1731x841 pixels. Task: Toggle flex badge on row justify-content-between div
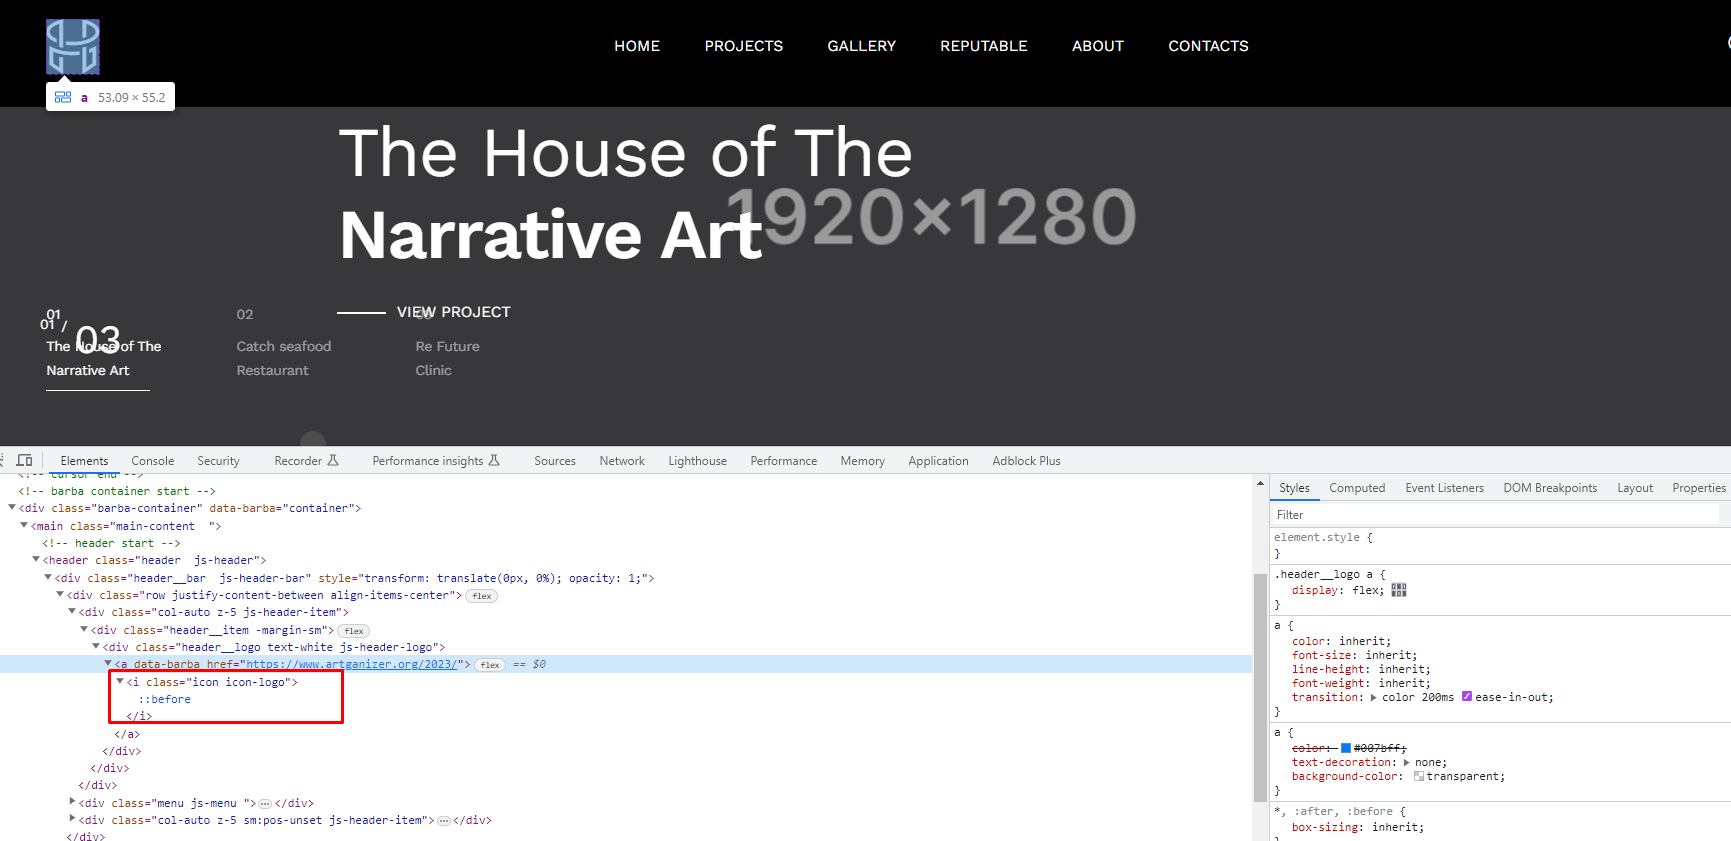(482, 596)
